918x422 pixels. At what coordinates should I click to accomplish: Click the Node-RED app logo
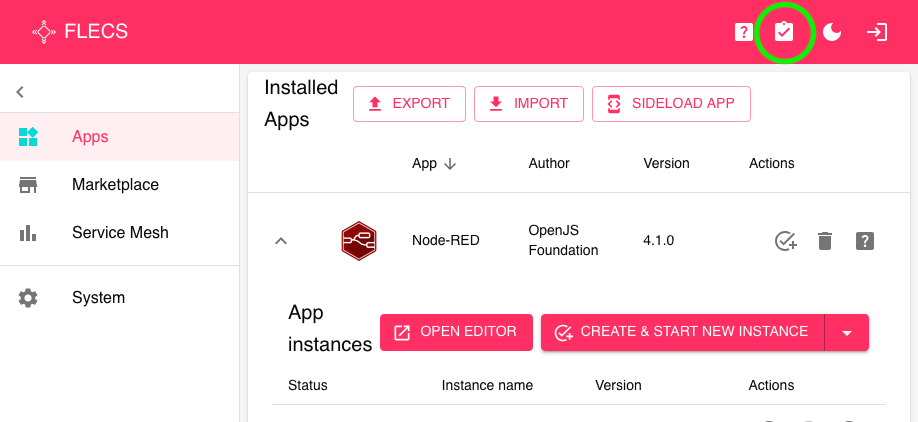click(x=359, y=241)
